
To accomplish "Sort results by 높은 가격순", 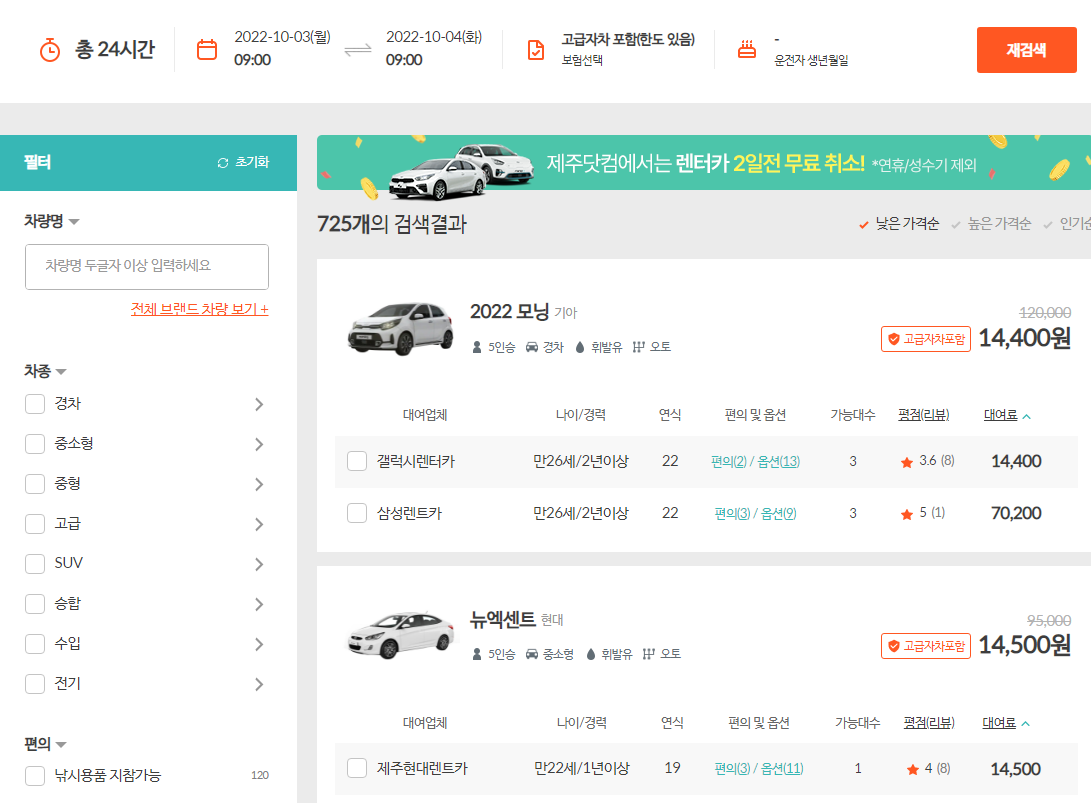I will pyautogui.click(x=999, y=223).
